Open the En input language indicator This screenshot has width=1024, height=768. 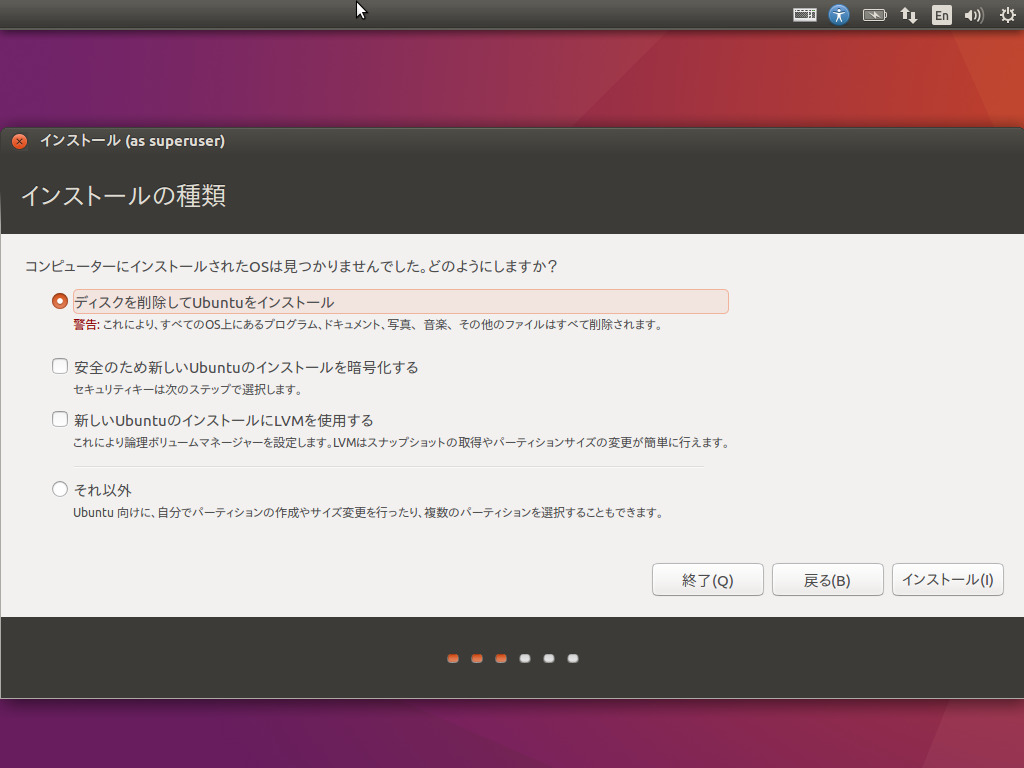pos(942,14)
